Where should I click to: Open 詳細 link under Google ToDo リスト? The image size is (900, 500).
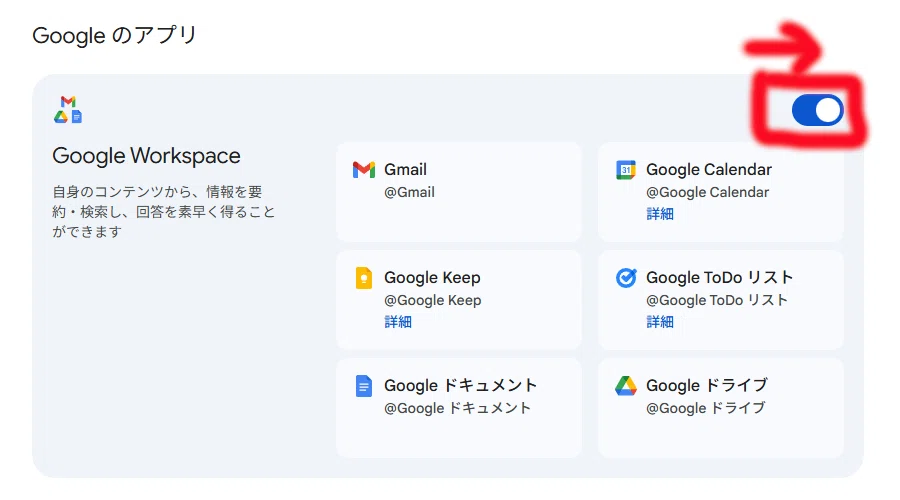pos(660,322)
